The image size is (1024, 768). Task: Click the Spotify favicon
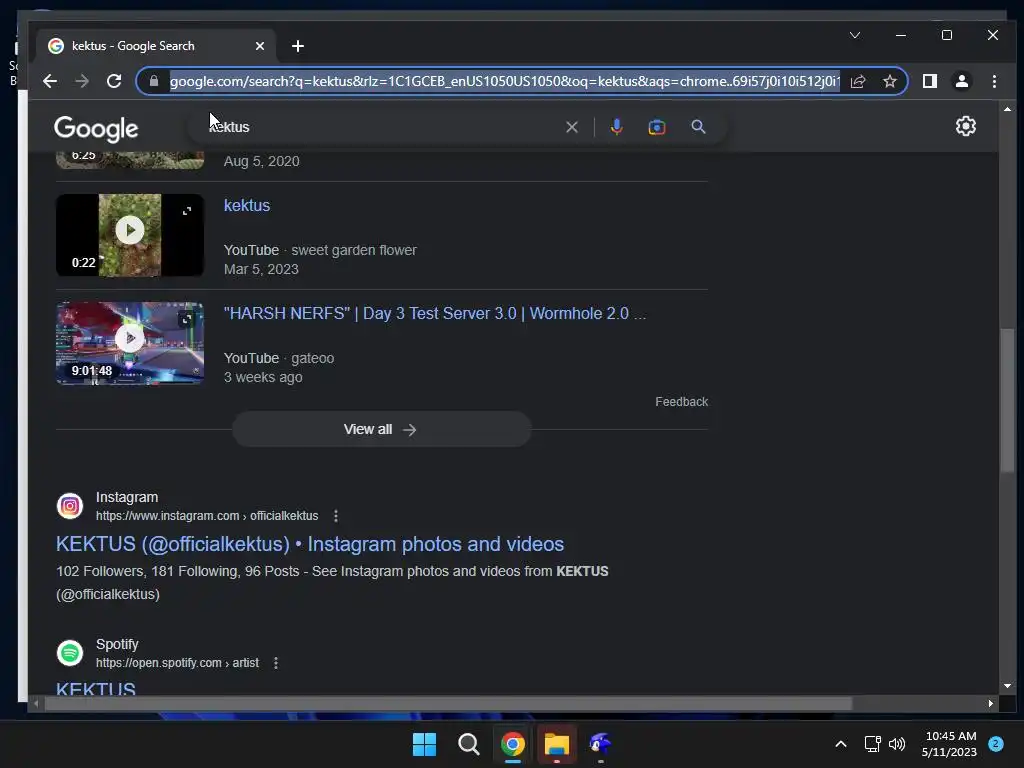70,653
